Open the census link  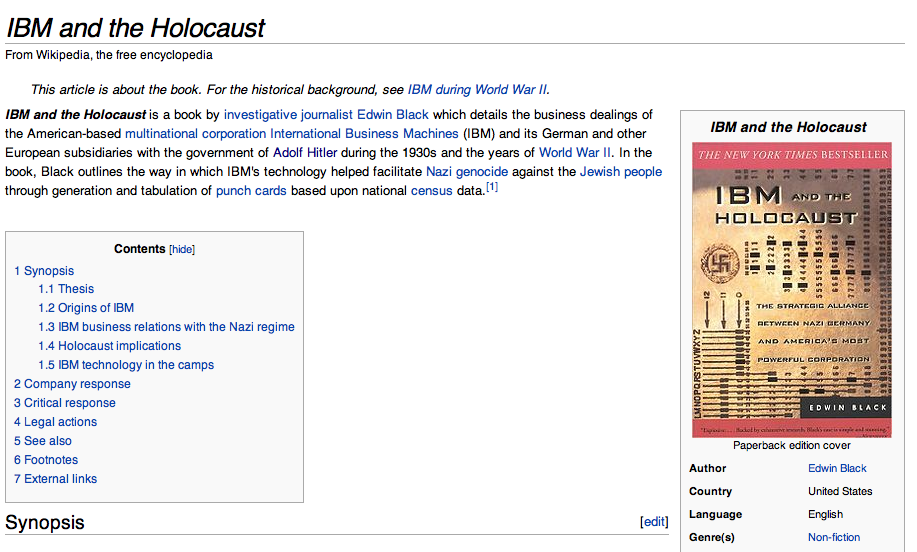(x=432, y=191)
